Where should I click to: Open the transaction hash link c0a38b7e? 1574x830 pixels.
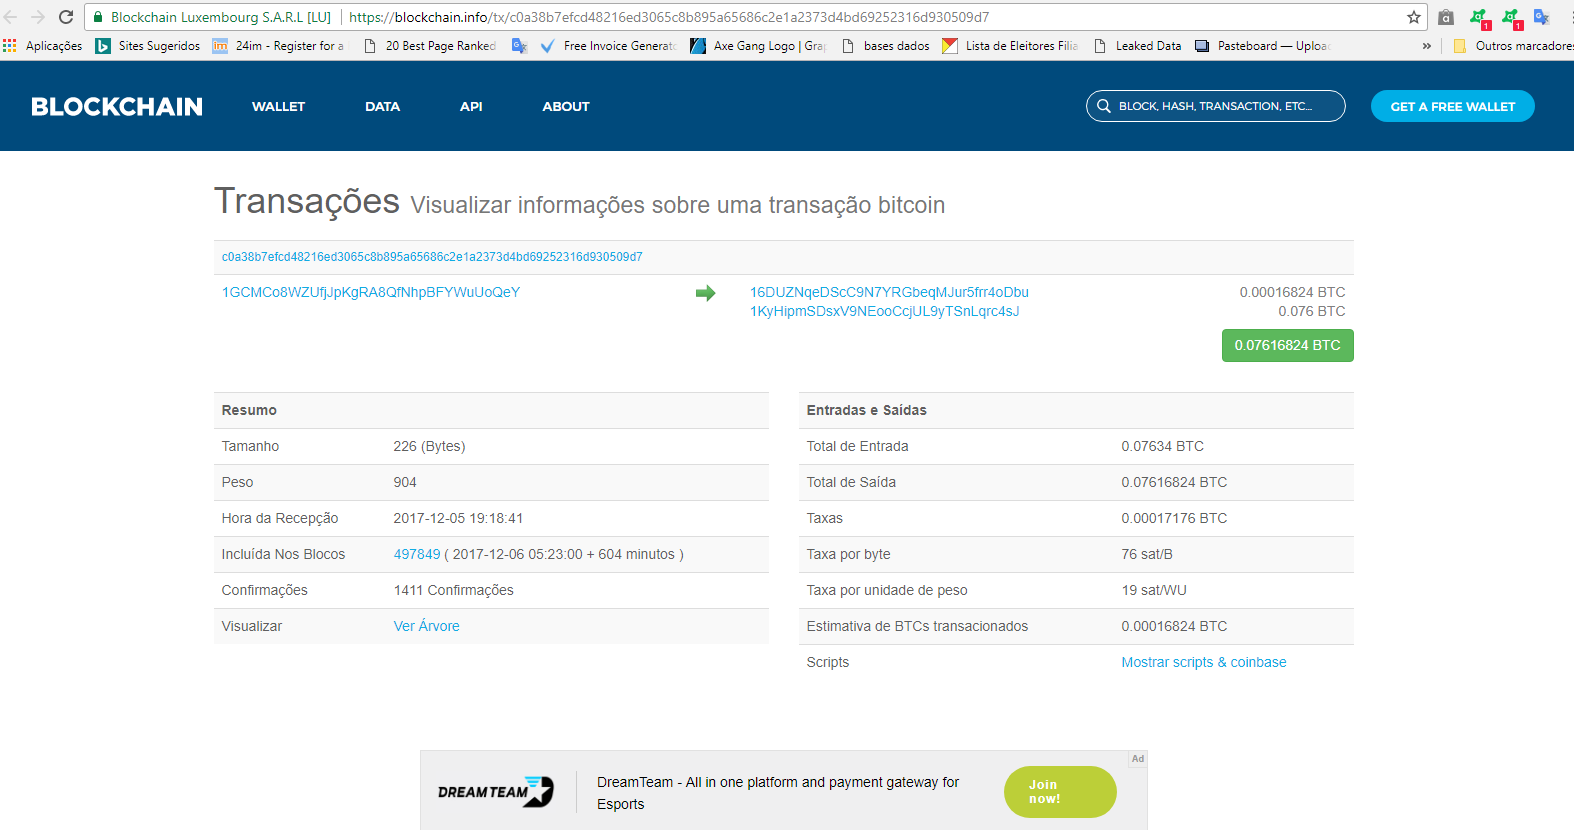432,257
